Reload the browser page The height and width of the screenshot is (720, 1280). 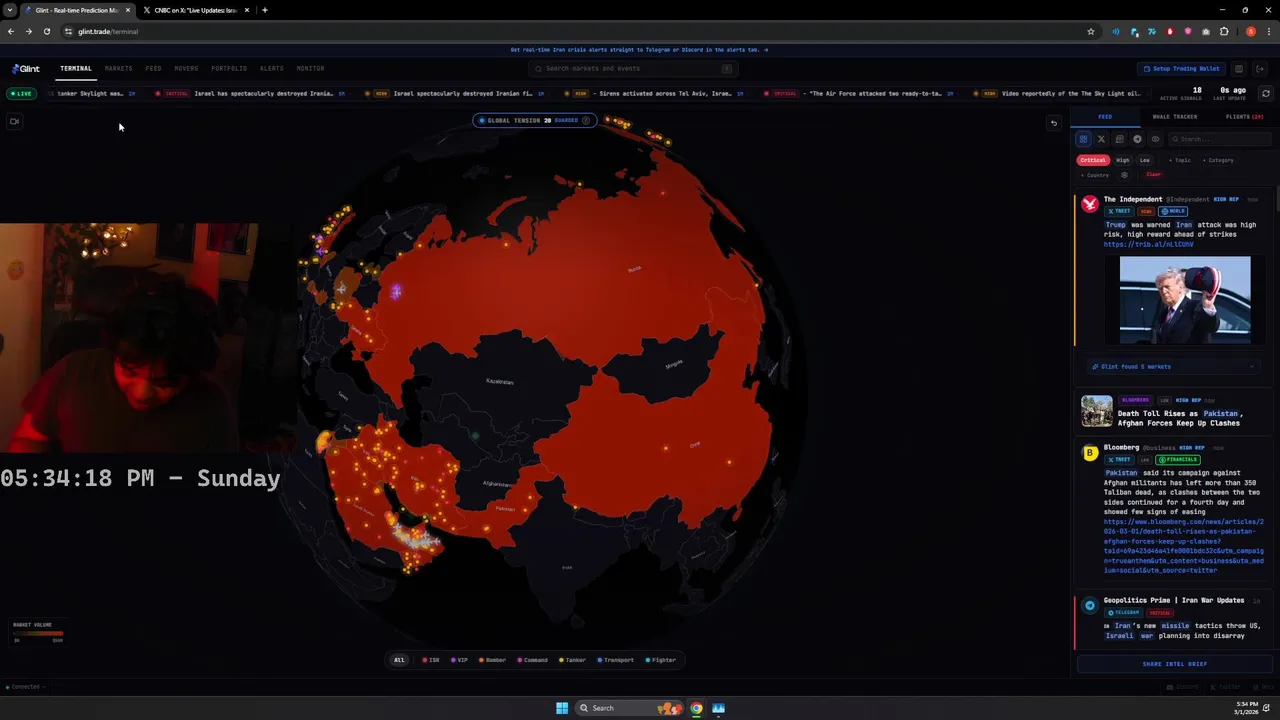pos(46,31)
